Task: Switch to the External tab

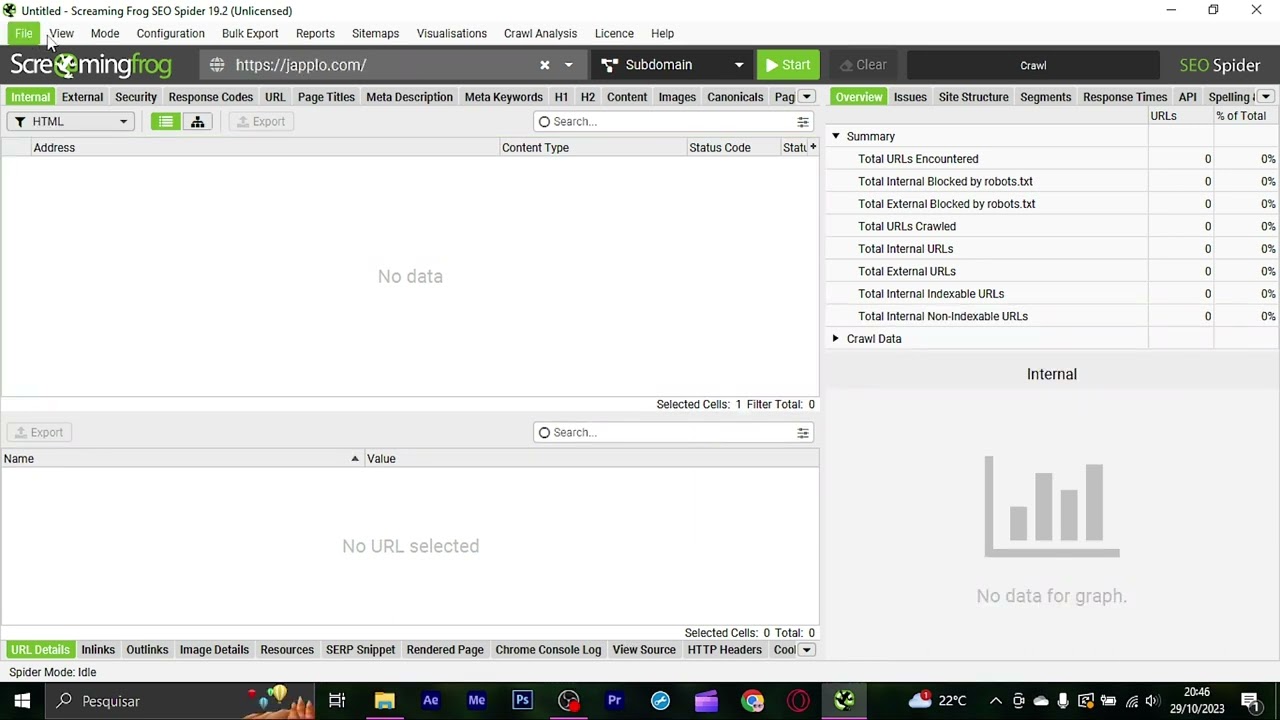Action: [x=82, y=97]
